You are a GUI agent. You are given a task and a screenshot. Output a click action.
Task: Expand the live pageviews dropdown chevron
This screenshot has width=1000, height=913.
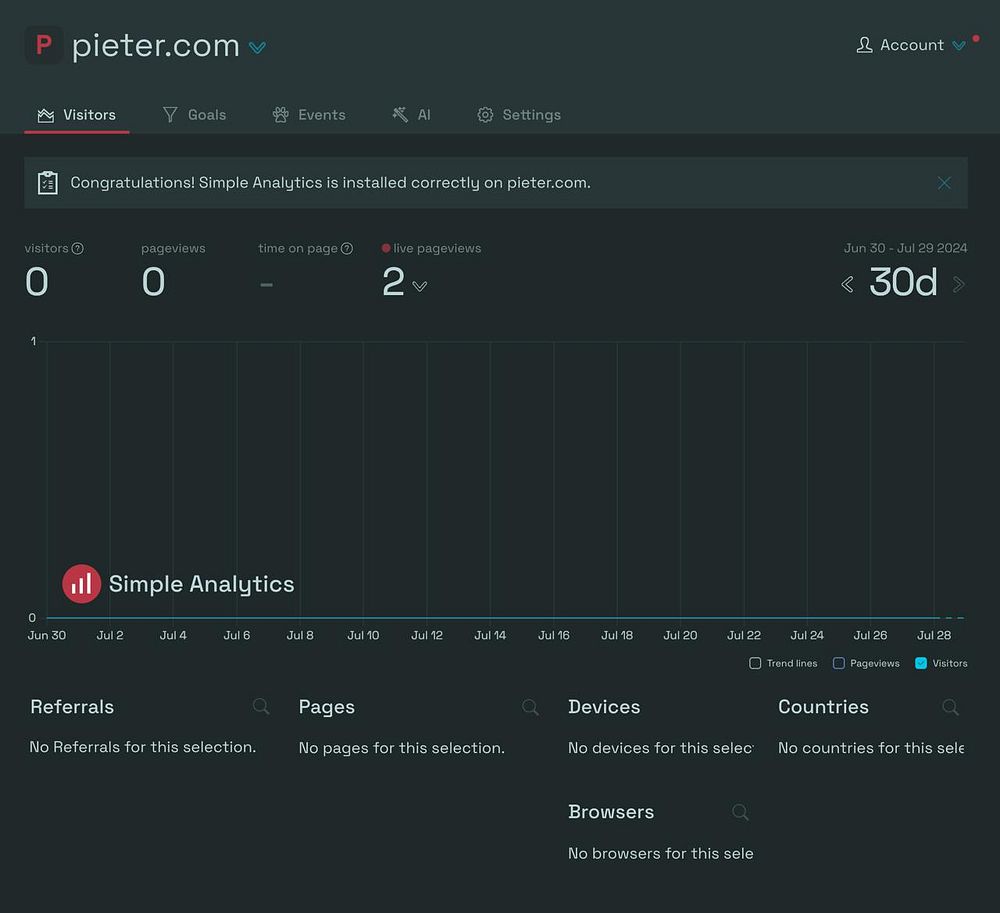click(420, 286)
